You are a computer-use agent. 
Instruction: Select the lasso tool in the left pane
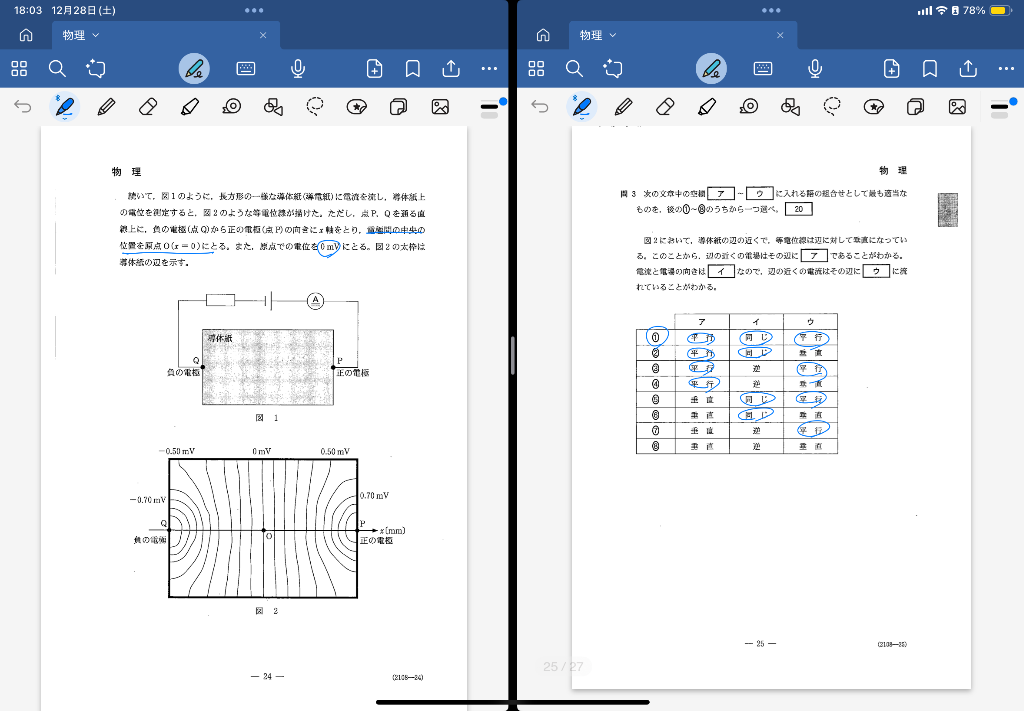(316, 106)
